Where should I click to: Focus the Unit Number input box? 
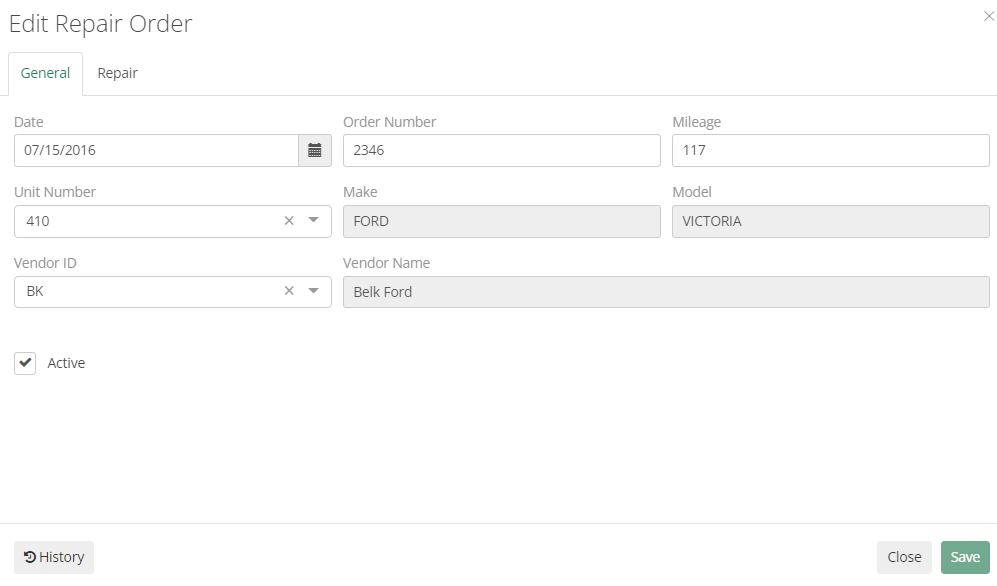pyautogui.click(x=140, y=221)
